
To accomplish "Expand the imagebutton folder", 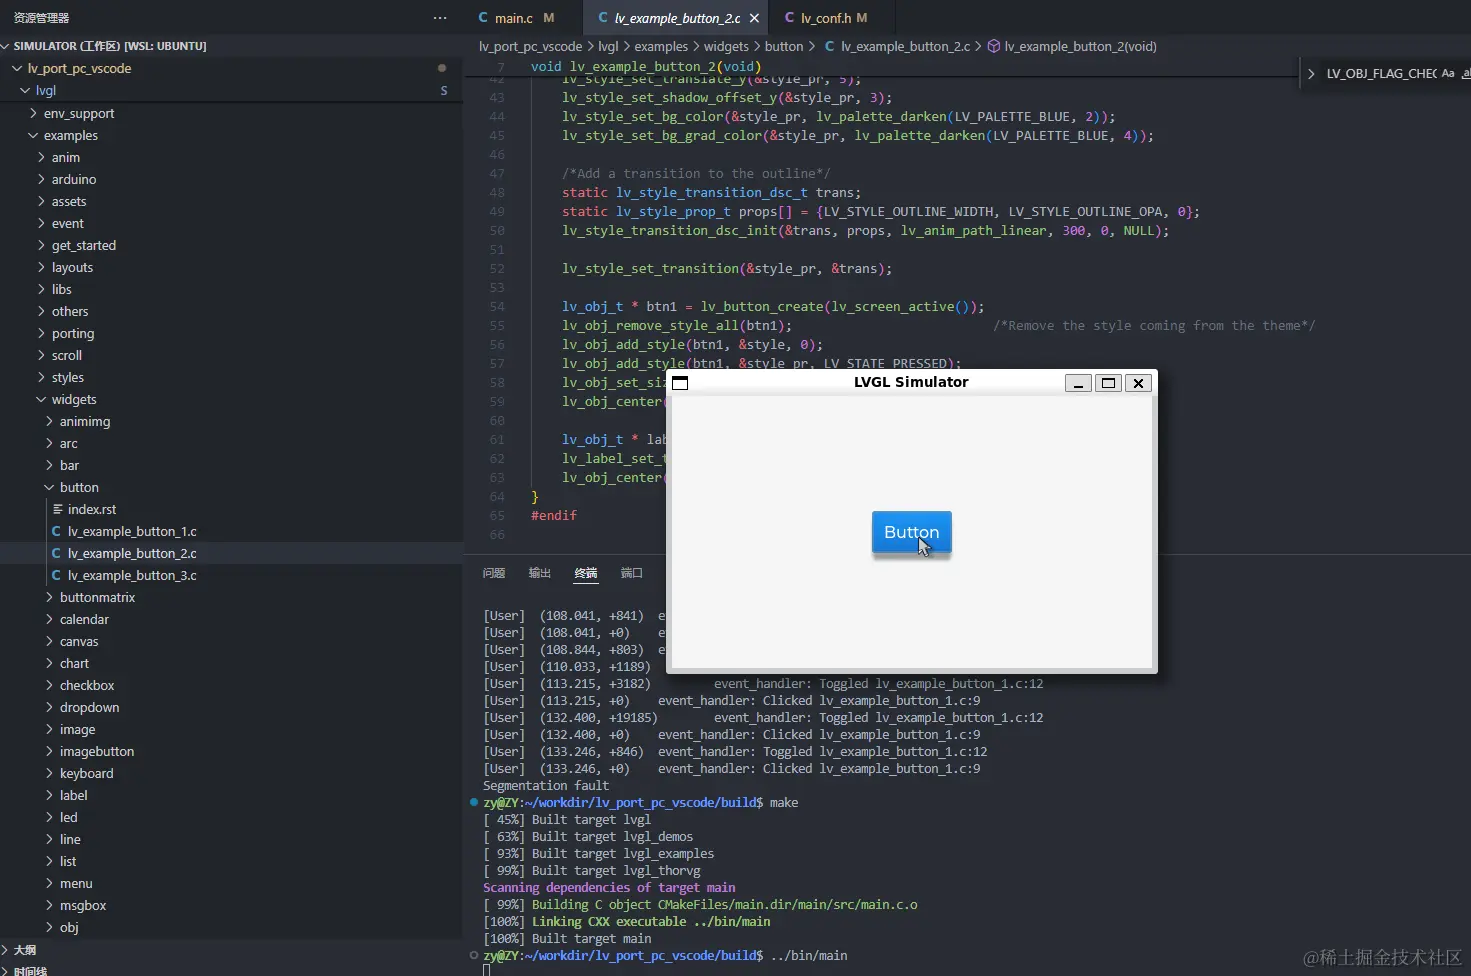I will pyautogui.click(x=49, y=751).
